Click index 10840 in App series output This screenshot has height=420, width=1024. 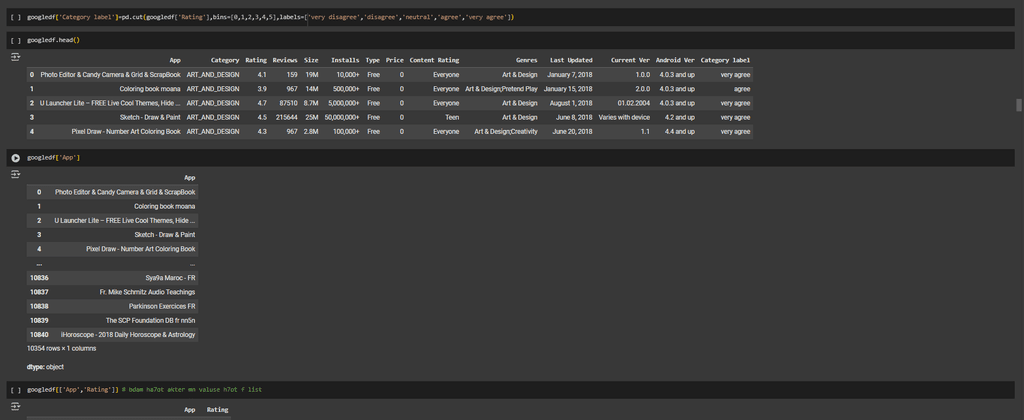point(39,335)
